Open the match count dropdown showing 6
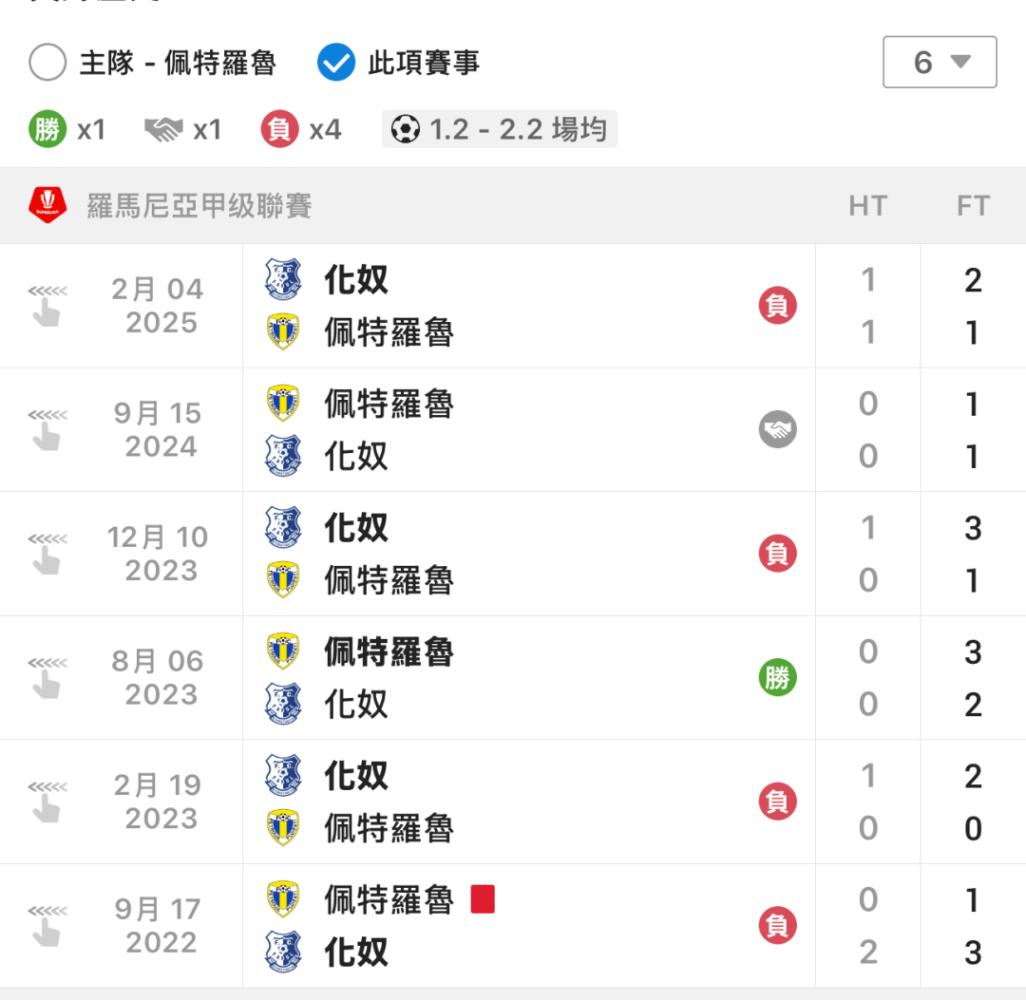The width and height of the screenshot is (1026, 1000). (939, 62)
